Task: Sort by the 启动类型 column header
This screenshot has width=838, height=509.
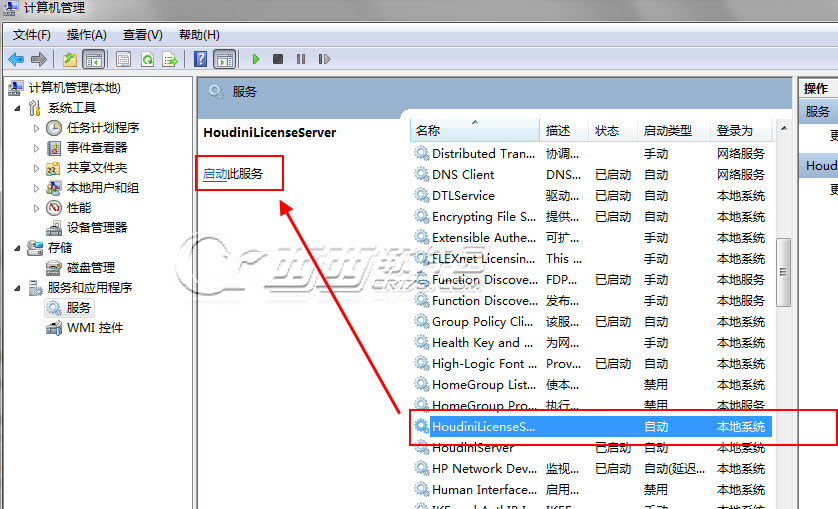Action: click(x=674, y=130)
